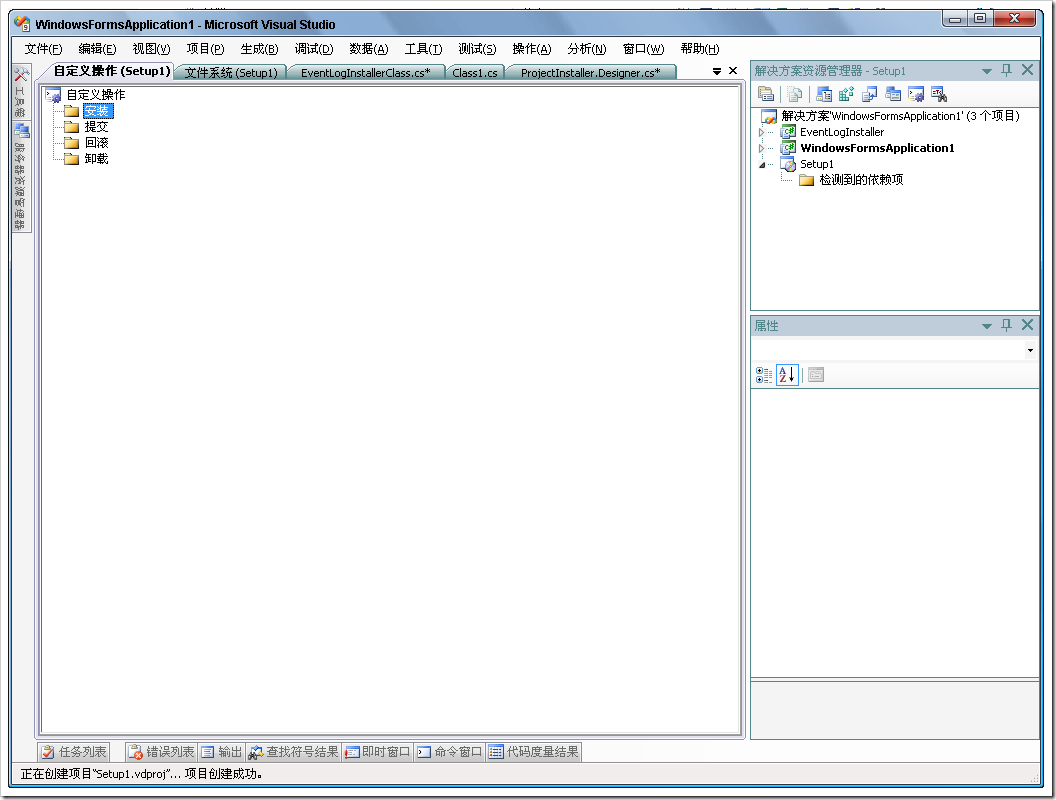
Task: Open the 操作(A) menu
Action: [532, 48]
